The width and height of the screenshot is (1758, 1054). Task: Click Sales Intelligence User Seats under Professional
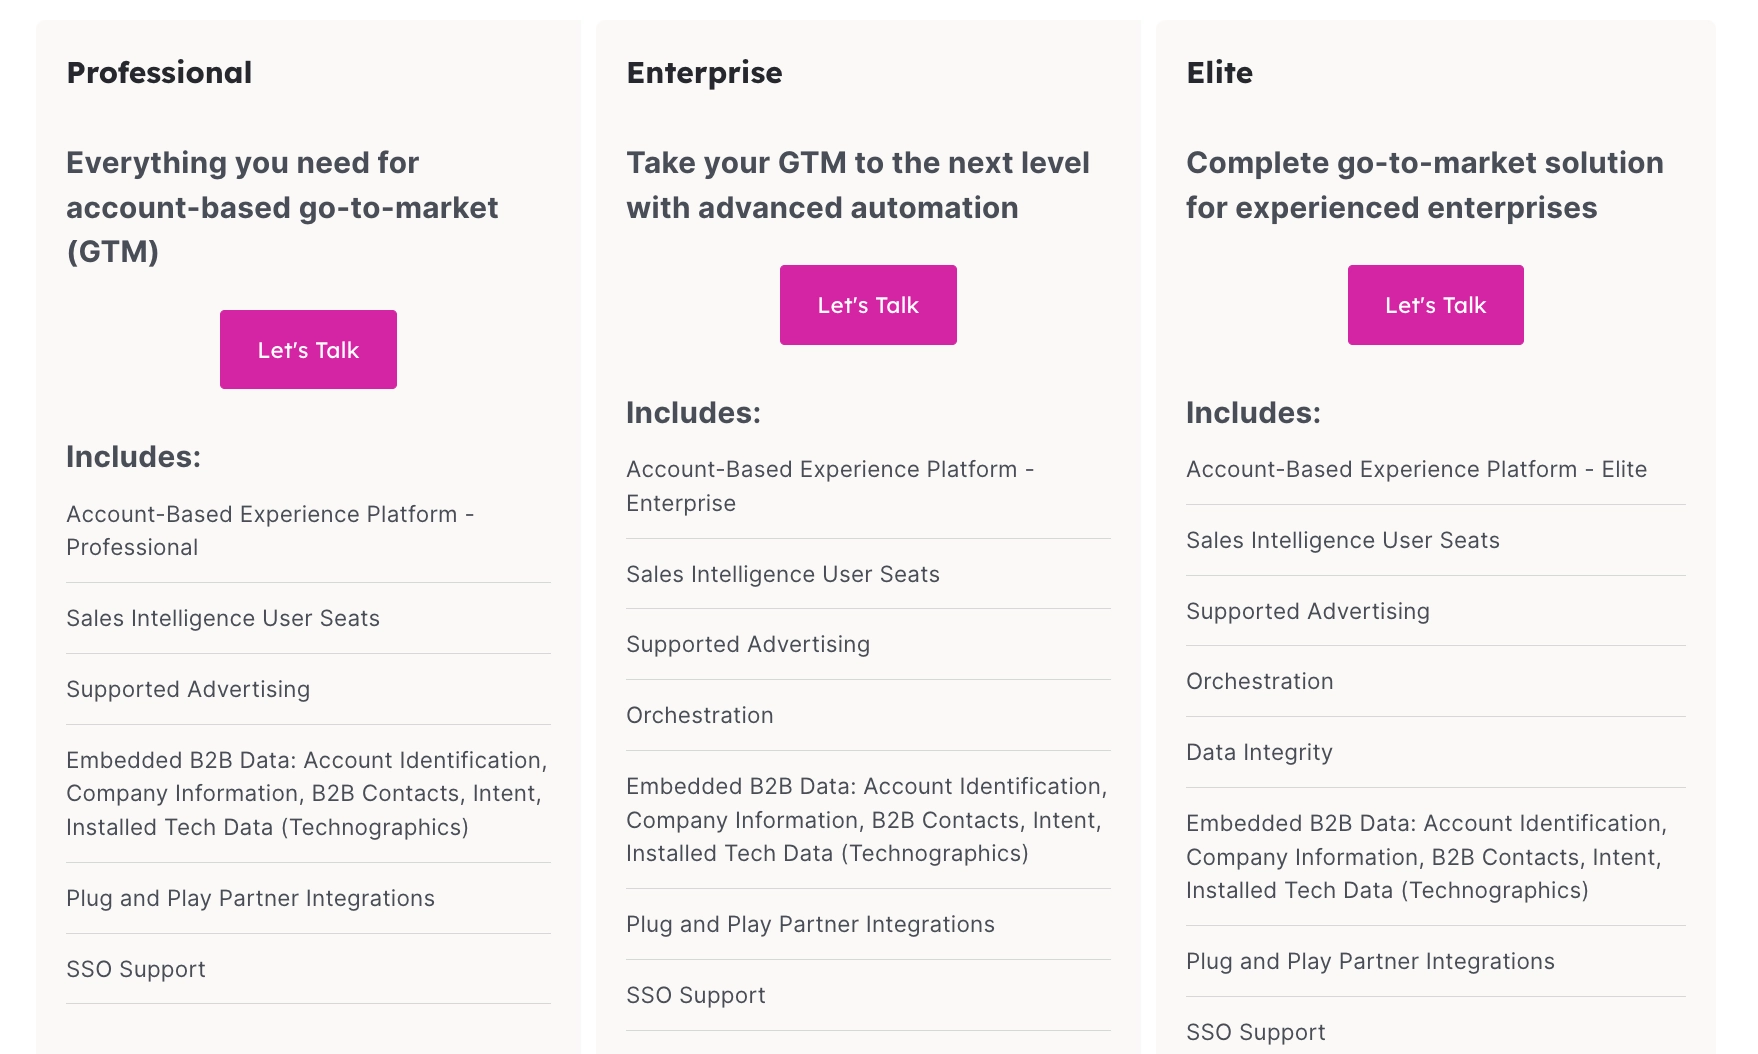click(223, 618)
